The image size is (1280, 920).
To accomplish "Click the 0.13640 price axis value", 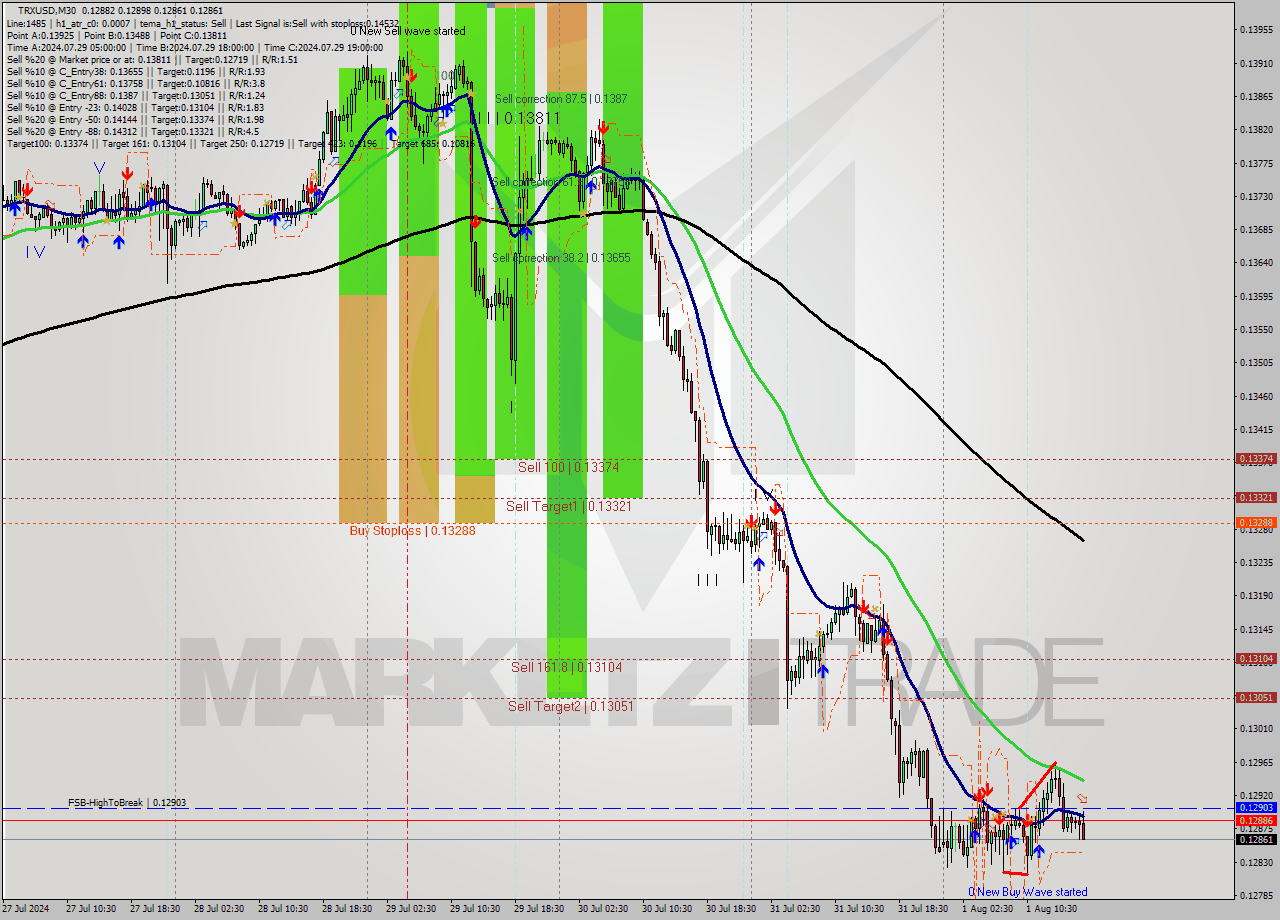I will coord(1256,263).
